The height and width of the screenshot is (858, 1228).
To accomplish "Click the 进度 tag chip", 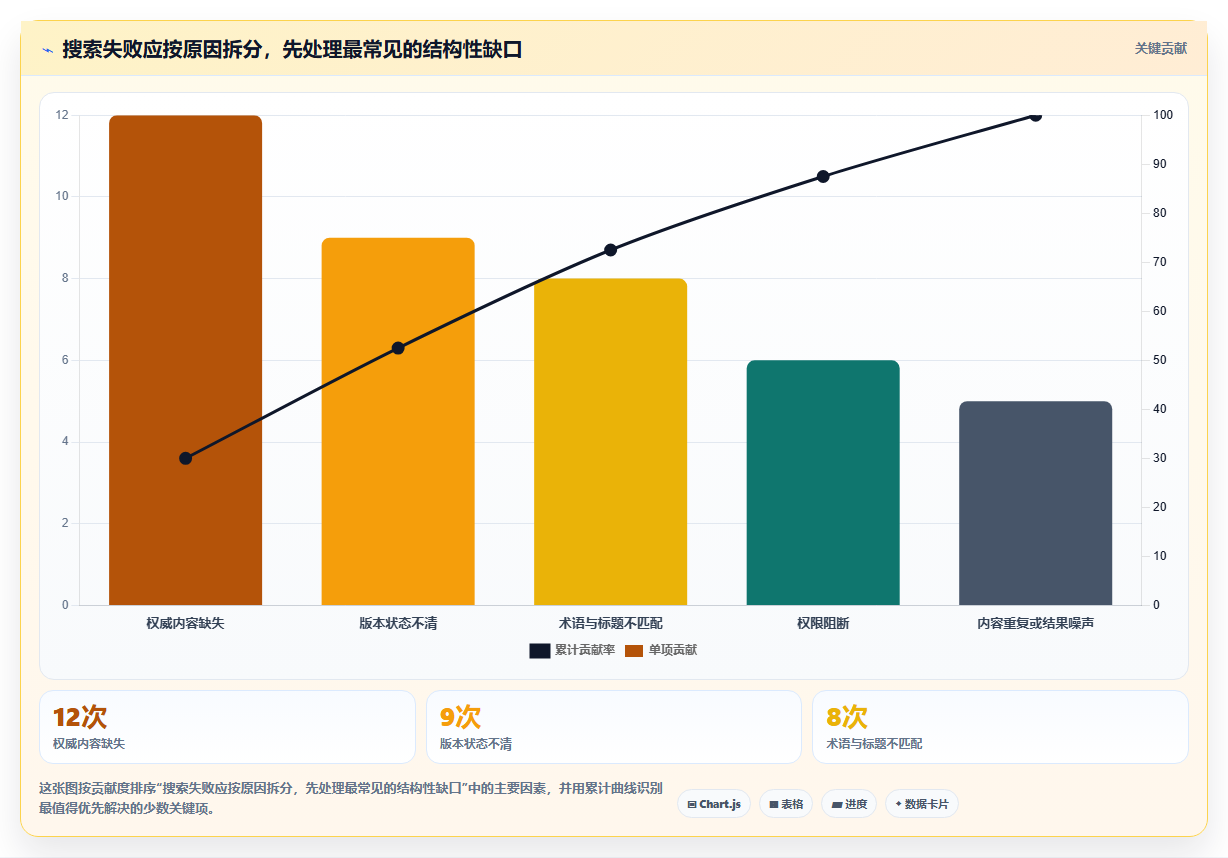I will (x=849, y=804).
